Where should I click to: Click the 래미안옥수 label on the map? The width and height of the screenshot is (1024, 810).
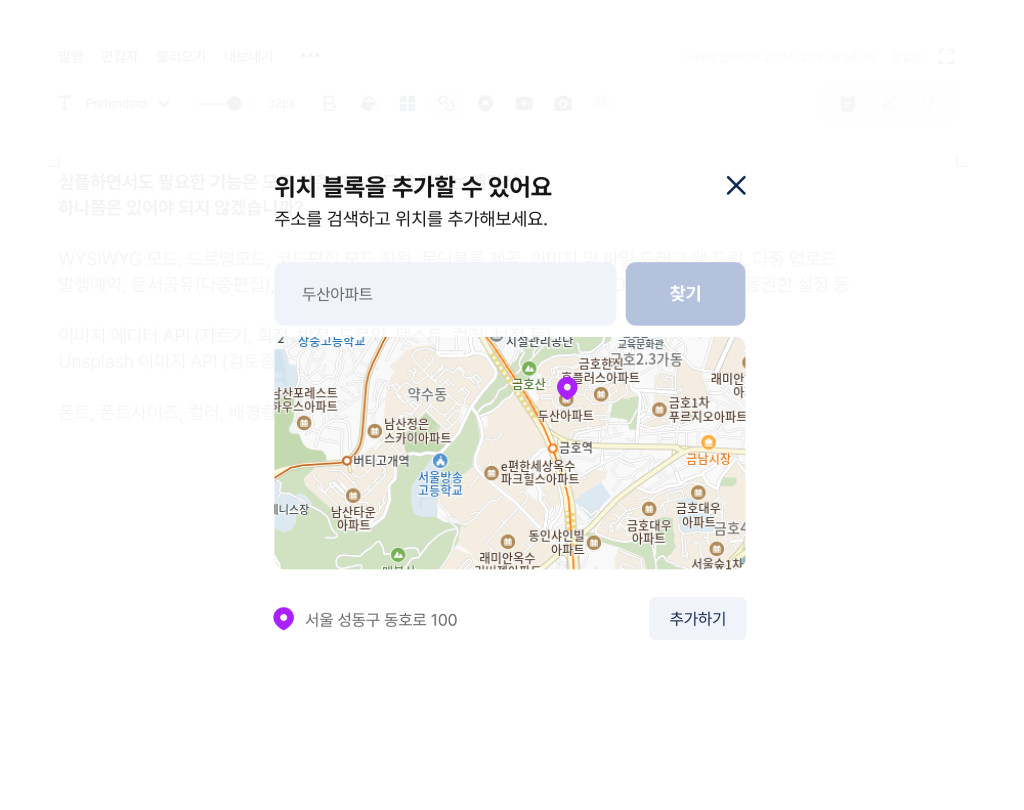tap(507, 558)
